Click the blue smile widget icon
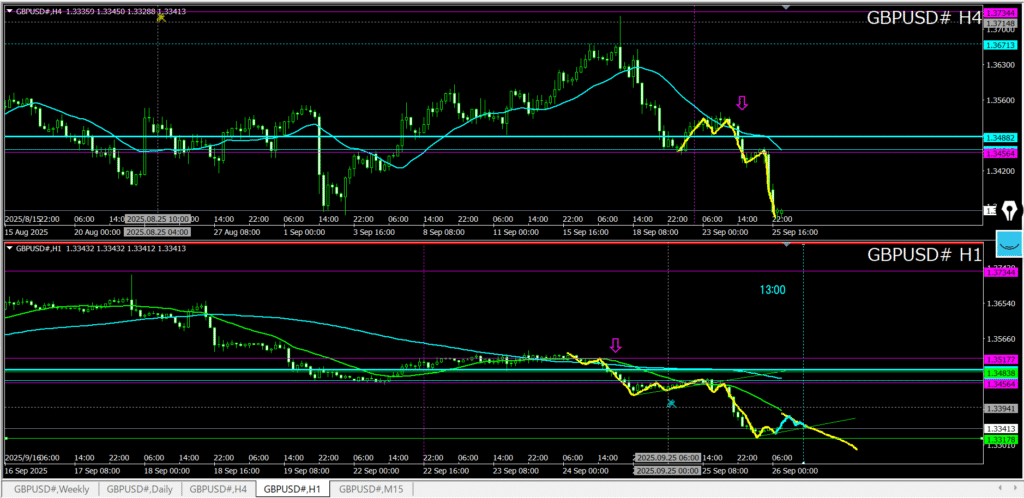The image size is (1024, 498). click(x=1009, y=243)
